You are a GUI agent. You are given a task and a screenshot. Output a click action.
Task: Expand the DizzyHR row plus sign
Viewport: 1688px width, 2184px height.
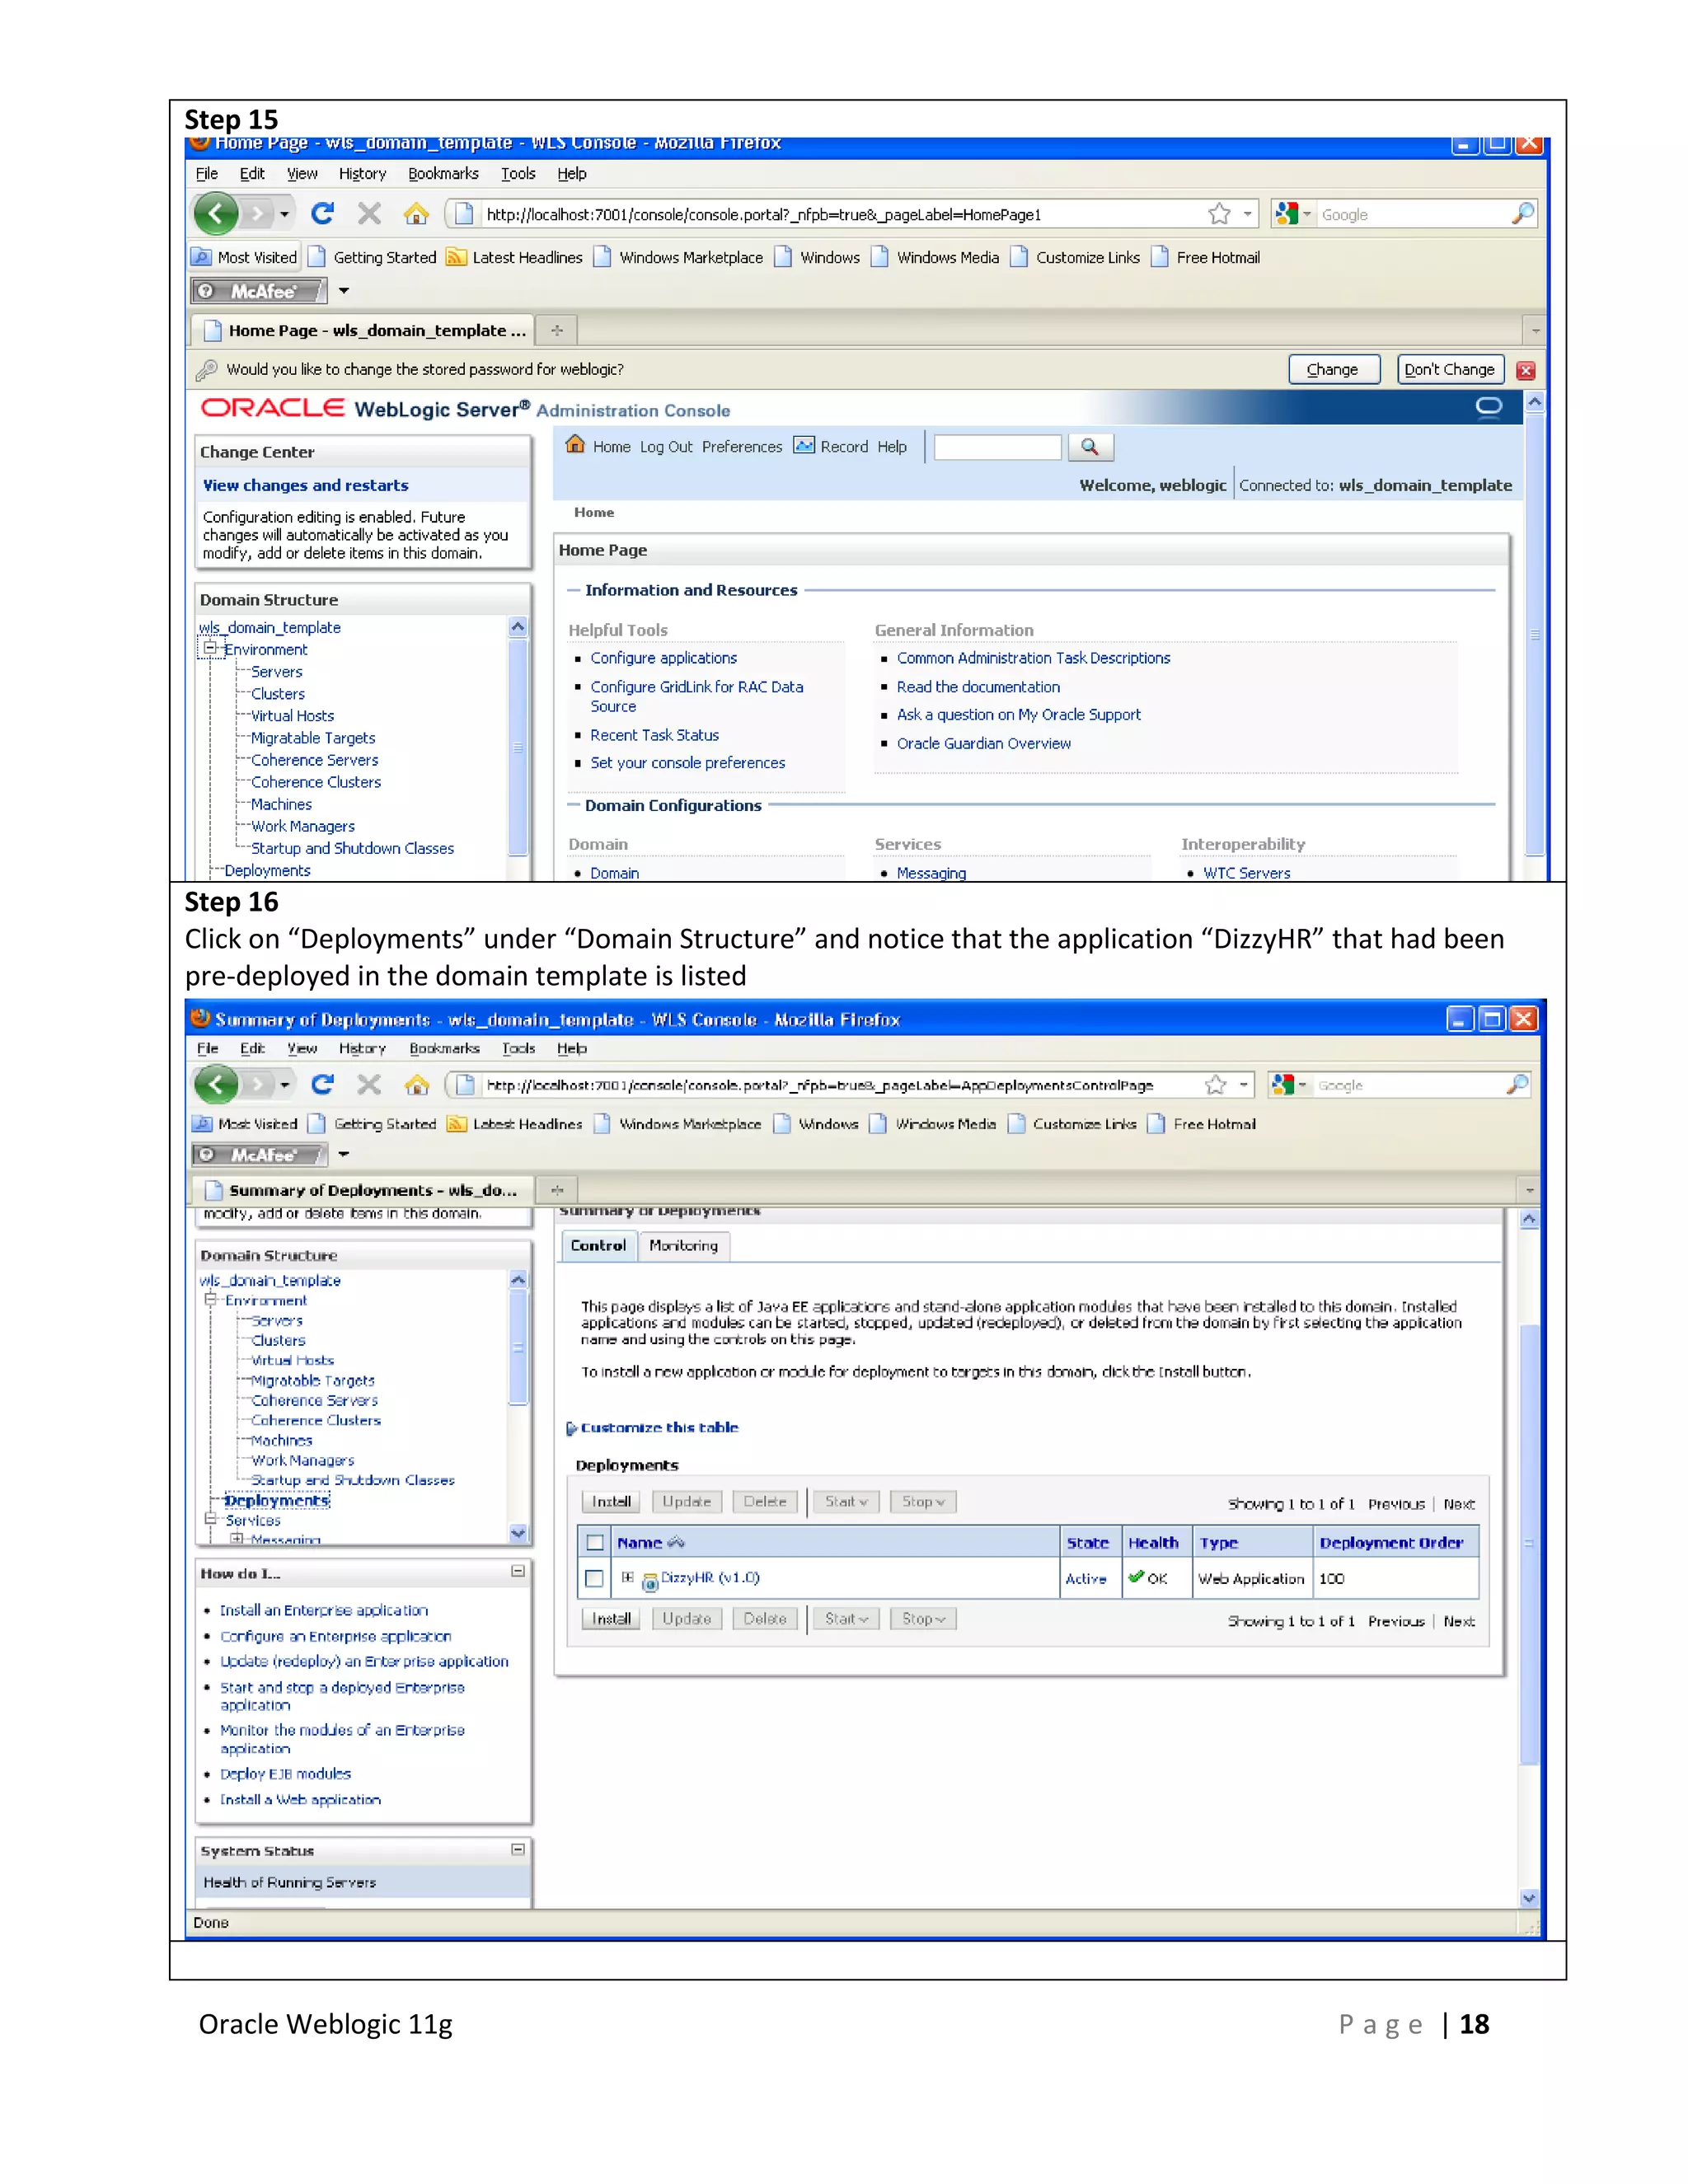click(627, 1577)
